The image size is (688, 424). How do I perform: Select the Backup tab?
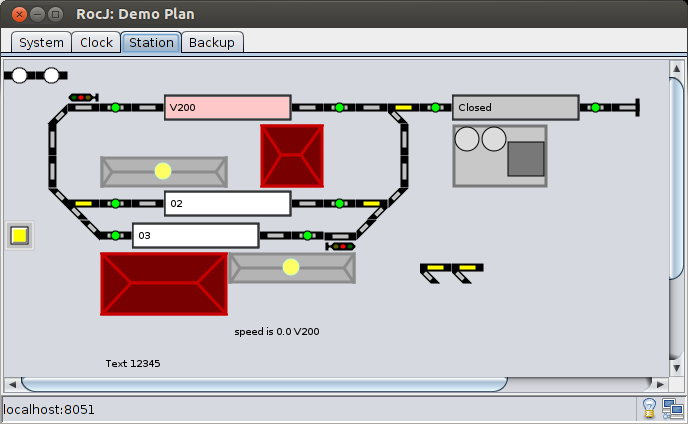(212, 42)
